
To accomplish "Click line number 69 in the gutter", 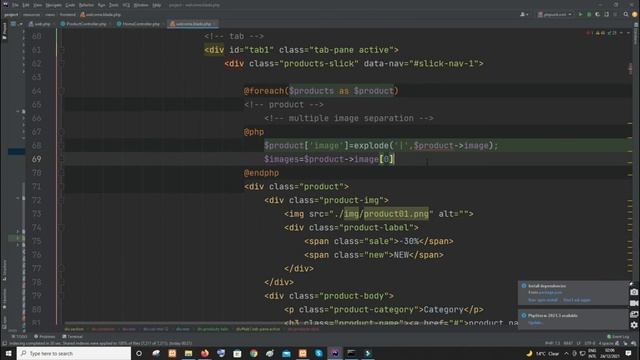I will click(x=37, y=159).
